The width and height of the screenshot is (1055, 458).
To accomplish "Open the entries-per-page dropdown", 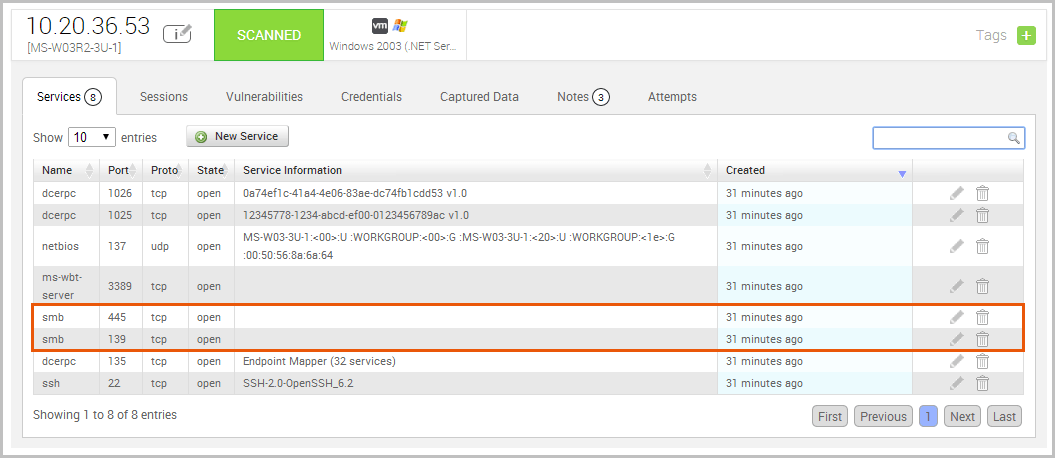I will (x=92, y=137).
